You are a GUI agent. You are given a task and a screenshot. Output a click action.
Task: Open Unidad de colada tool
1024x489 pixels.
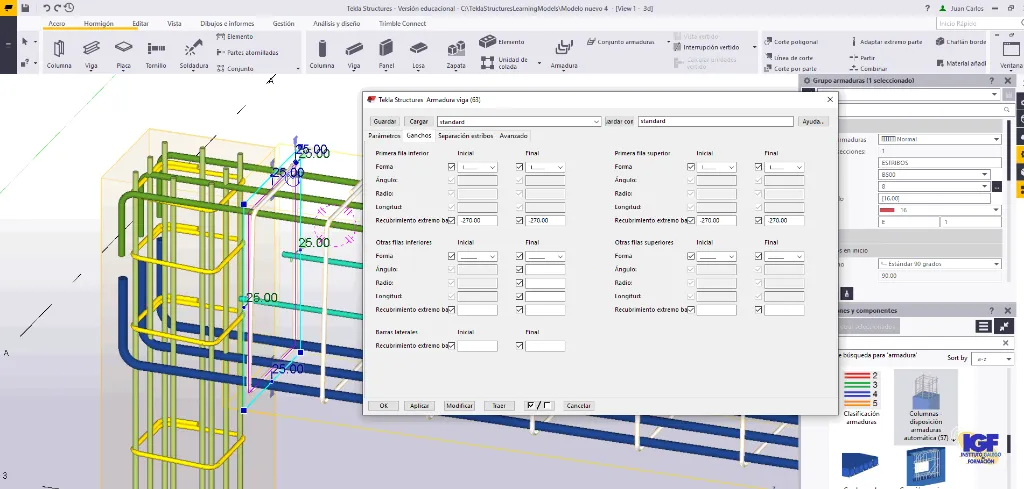(504, 63)
